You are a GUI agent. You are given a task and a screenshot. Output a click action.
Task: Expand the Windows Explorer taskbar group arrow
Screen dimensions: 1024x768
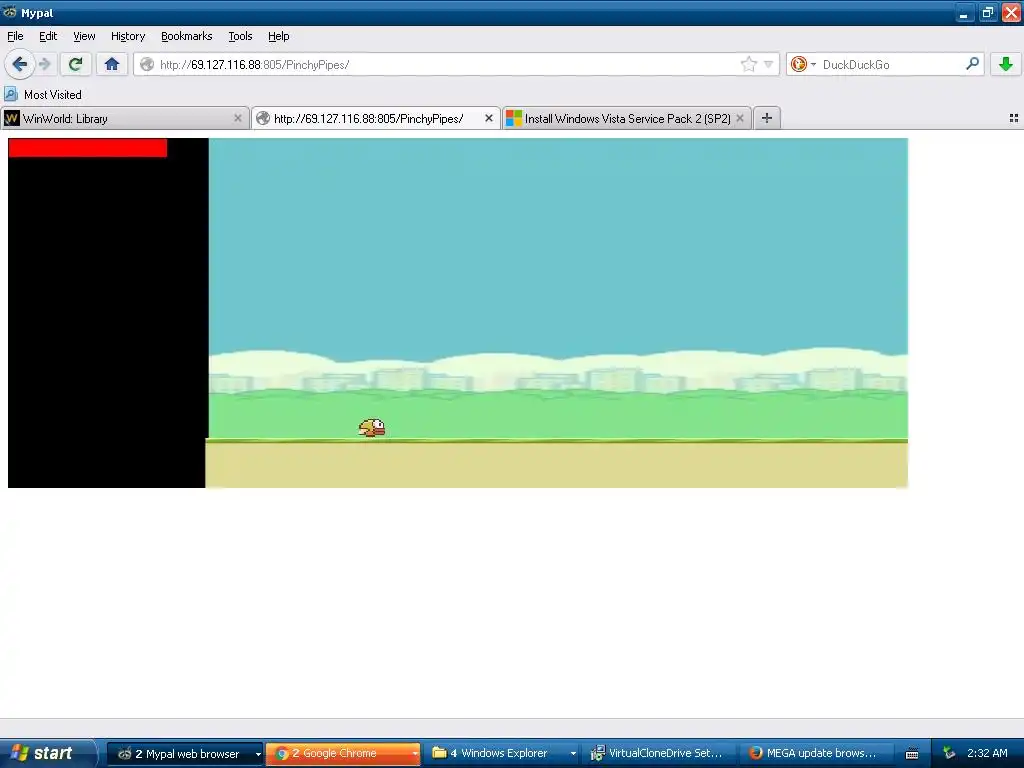573,754
